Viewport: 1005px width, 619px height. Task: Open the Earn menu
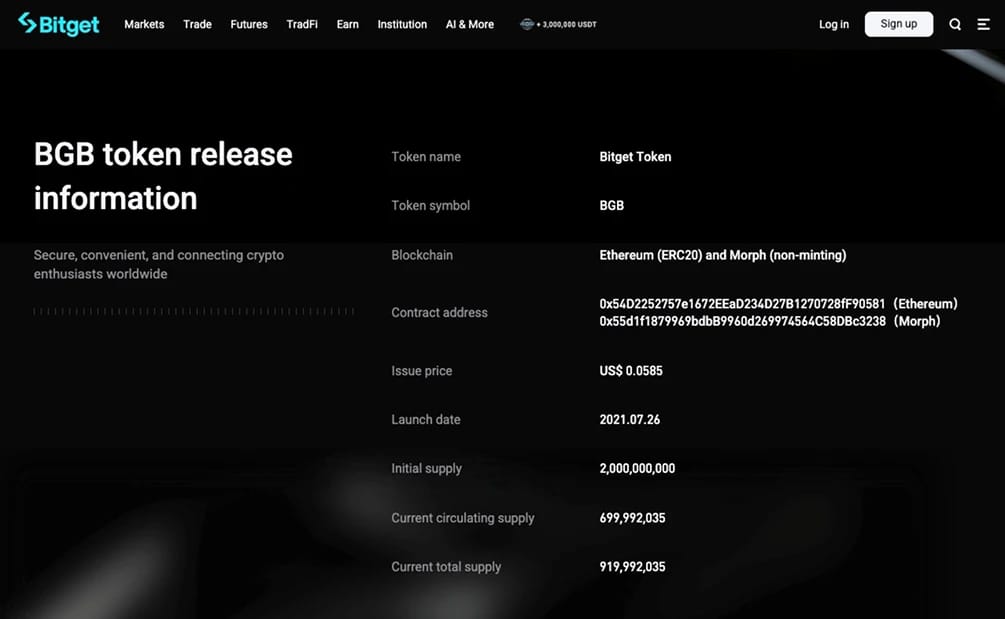coord(347,24)
